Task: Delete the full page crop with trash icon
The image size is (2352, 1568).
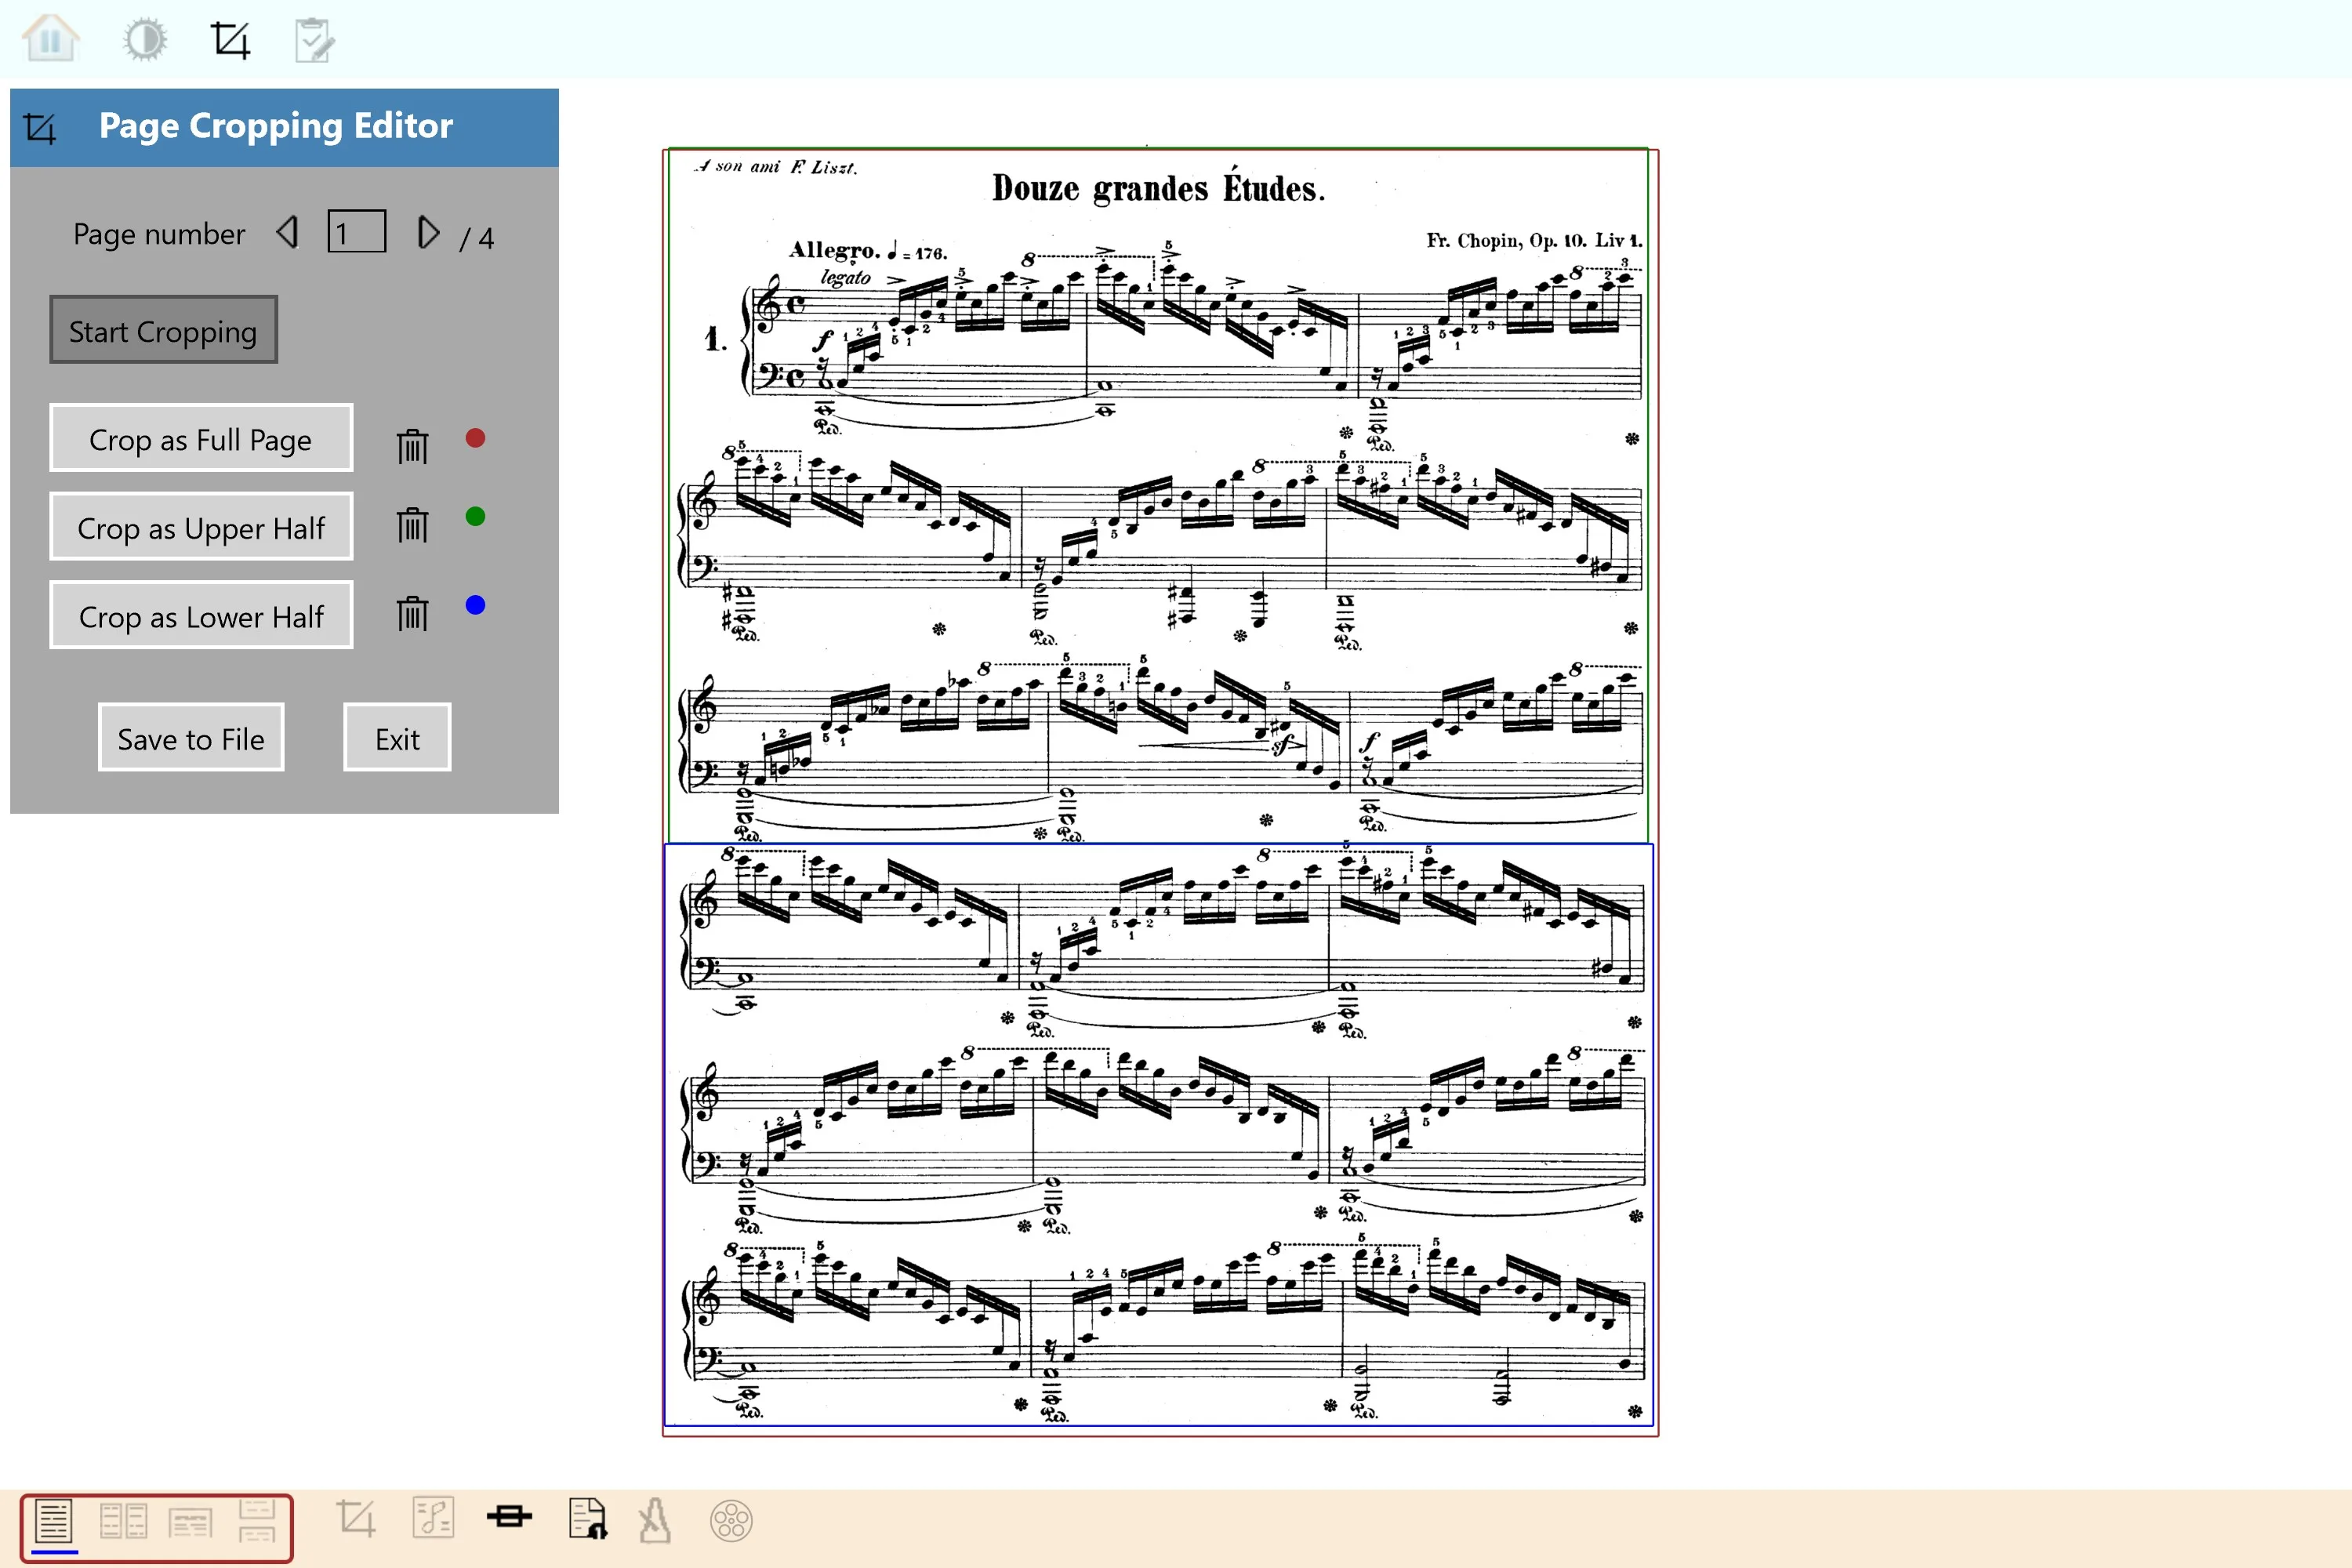Action: [x=412, y=445]
